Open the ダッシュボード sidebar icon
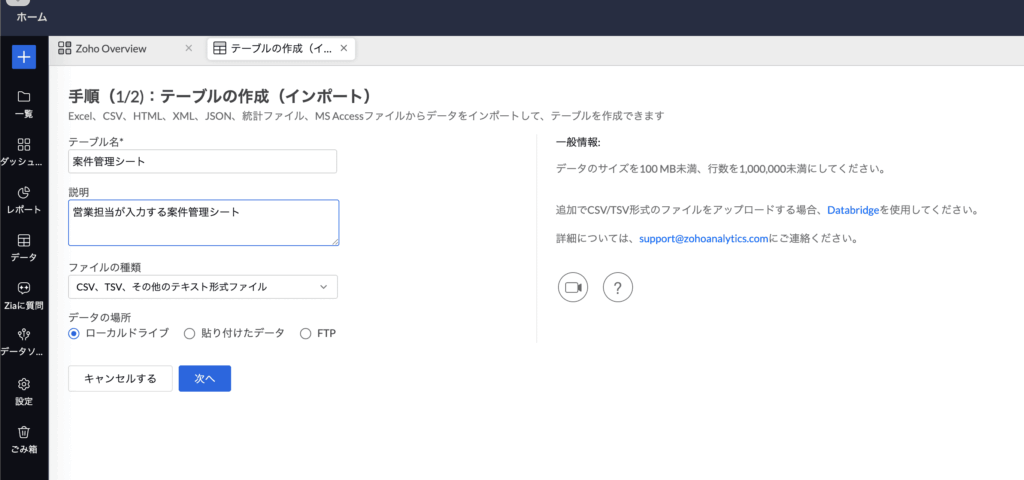This screenshot has width=1024, height=480. [24, 145]
